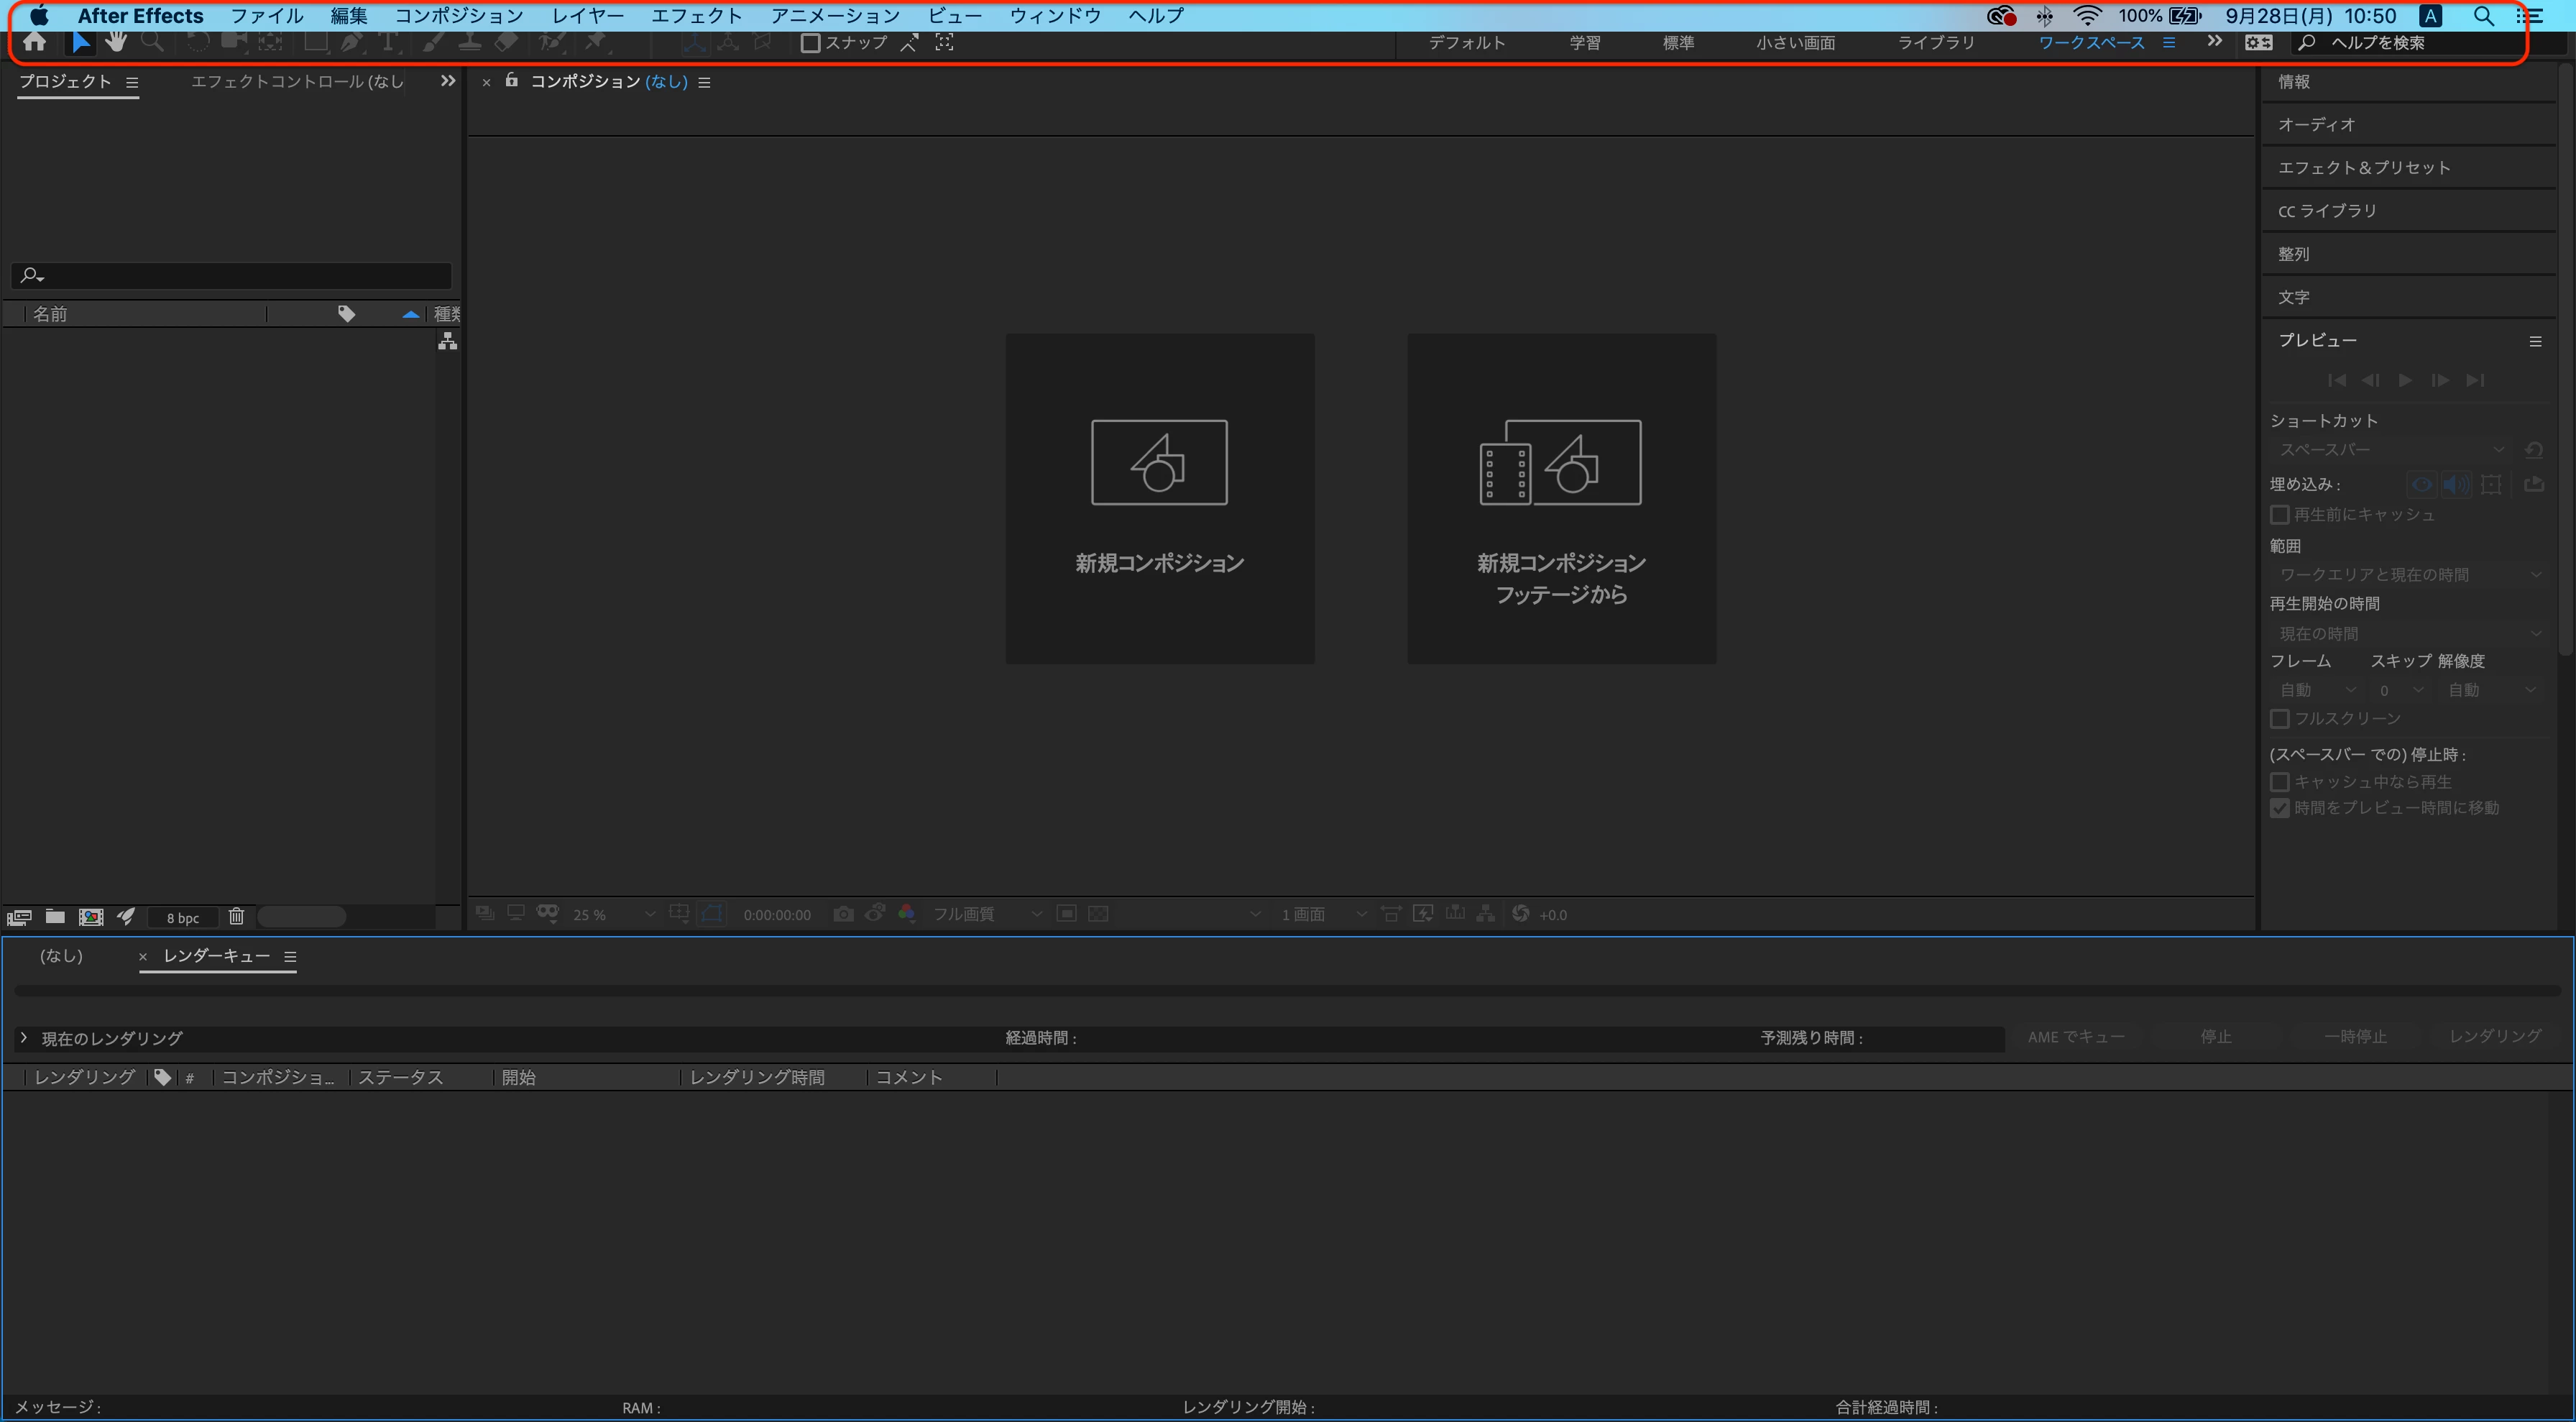Enable the スナップ snapping checkbox
This screenshot has height=1422, width=2576.
pos(811,43)
